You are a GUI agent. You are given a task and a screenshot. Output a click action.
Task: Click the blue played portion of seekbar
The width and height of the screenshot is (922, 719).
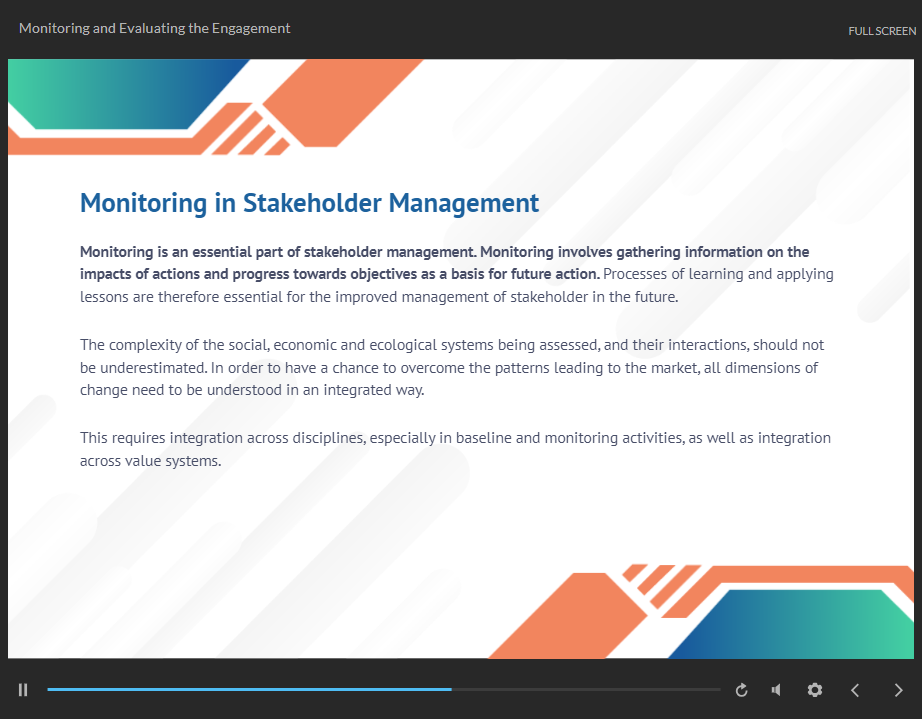pyautogui.click(x=250, y=690)
